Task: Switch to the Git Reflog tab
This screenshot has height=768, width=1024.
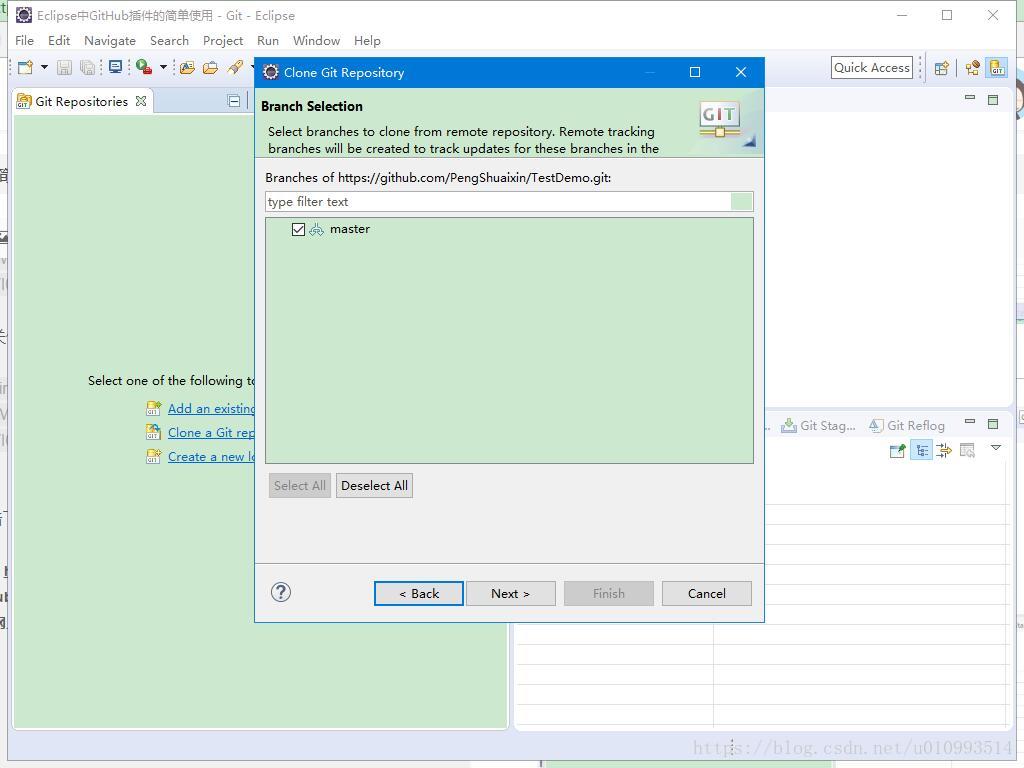Action: pos(906,426)
